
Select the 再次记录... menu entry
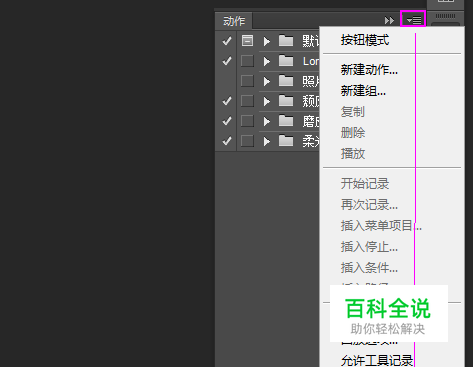[369, 205]
